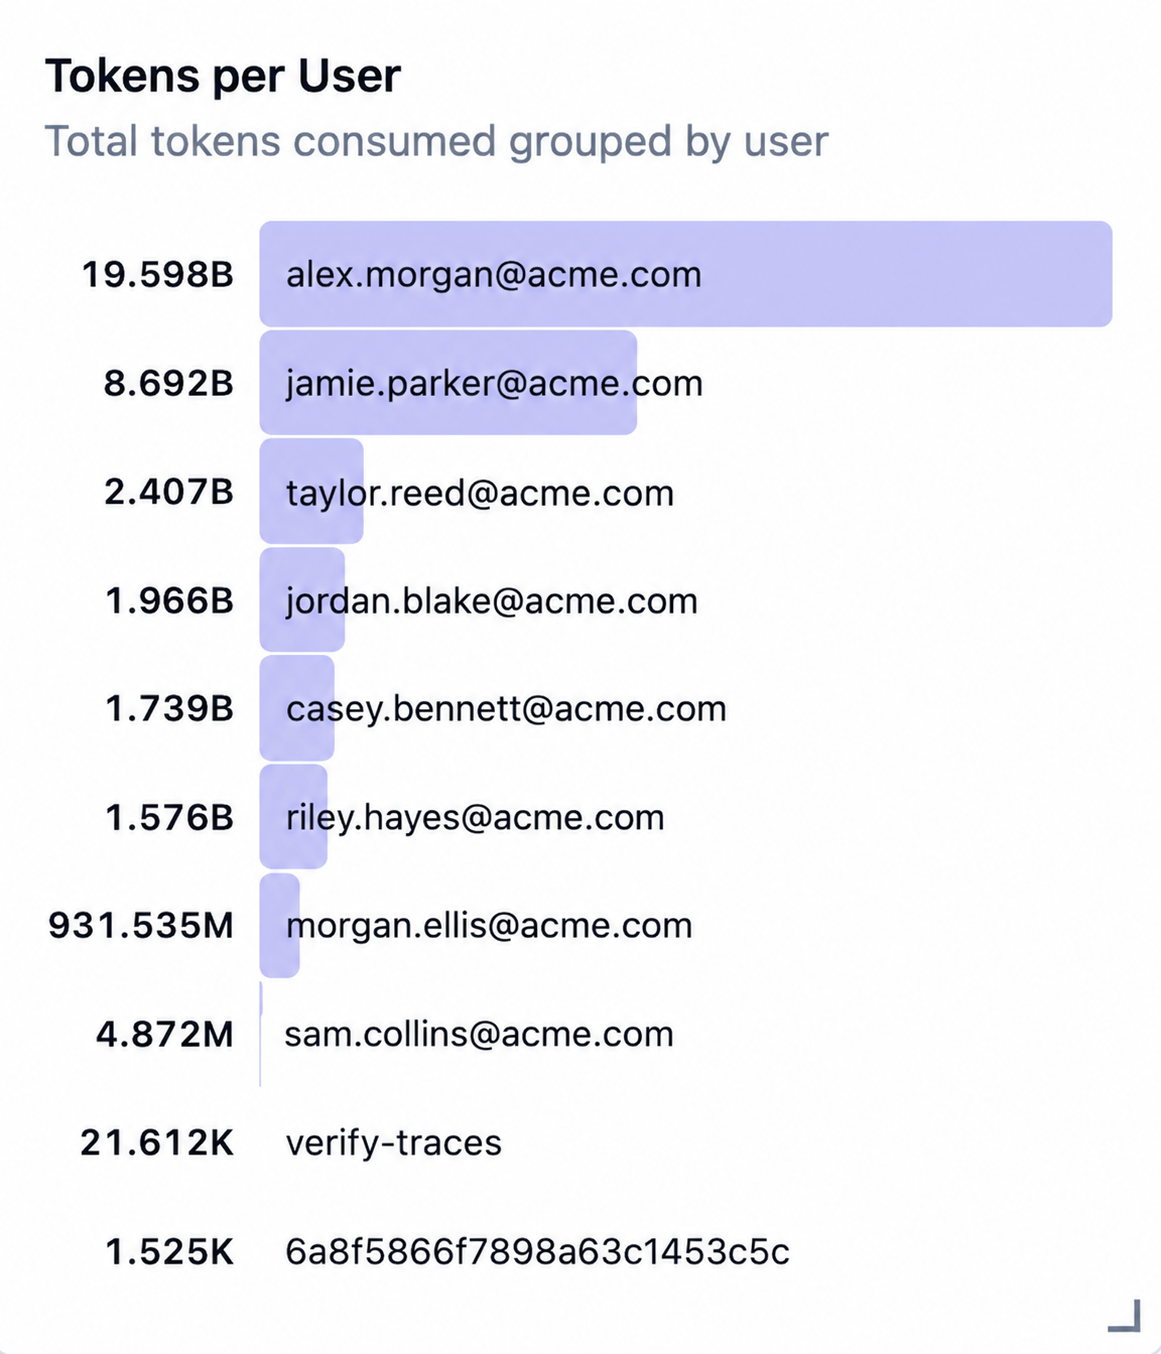This screenshot has height=1354, width=1161.
Task: Click the 21.612K token value
Action: point(157,1143)
